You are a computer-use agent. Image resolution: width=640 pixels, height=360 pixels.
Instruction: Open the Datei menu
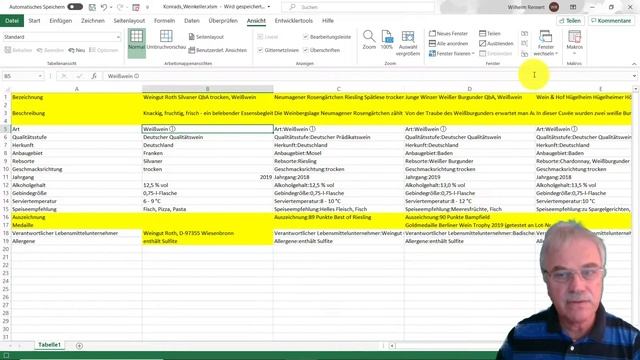coord(12,20)
